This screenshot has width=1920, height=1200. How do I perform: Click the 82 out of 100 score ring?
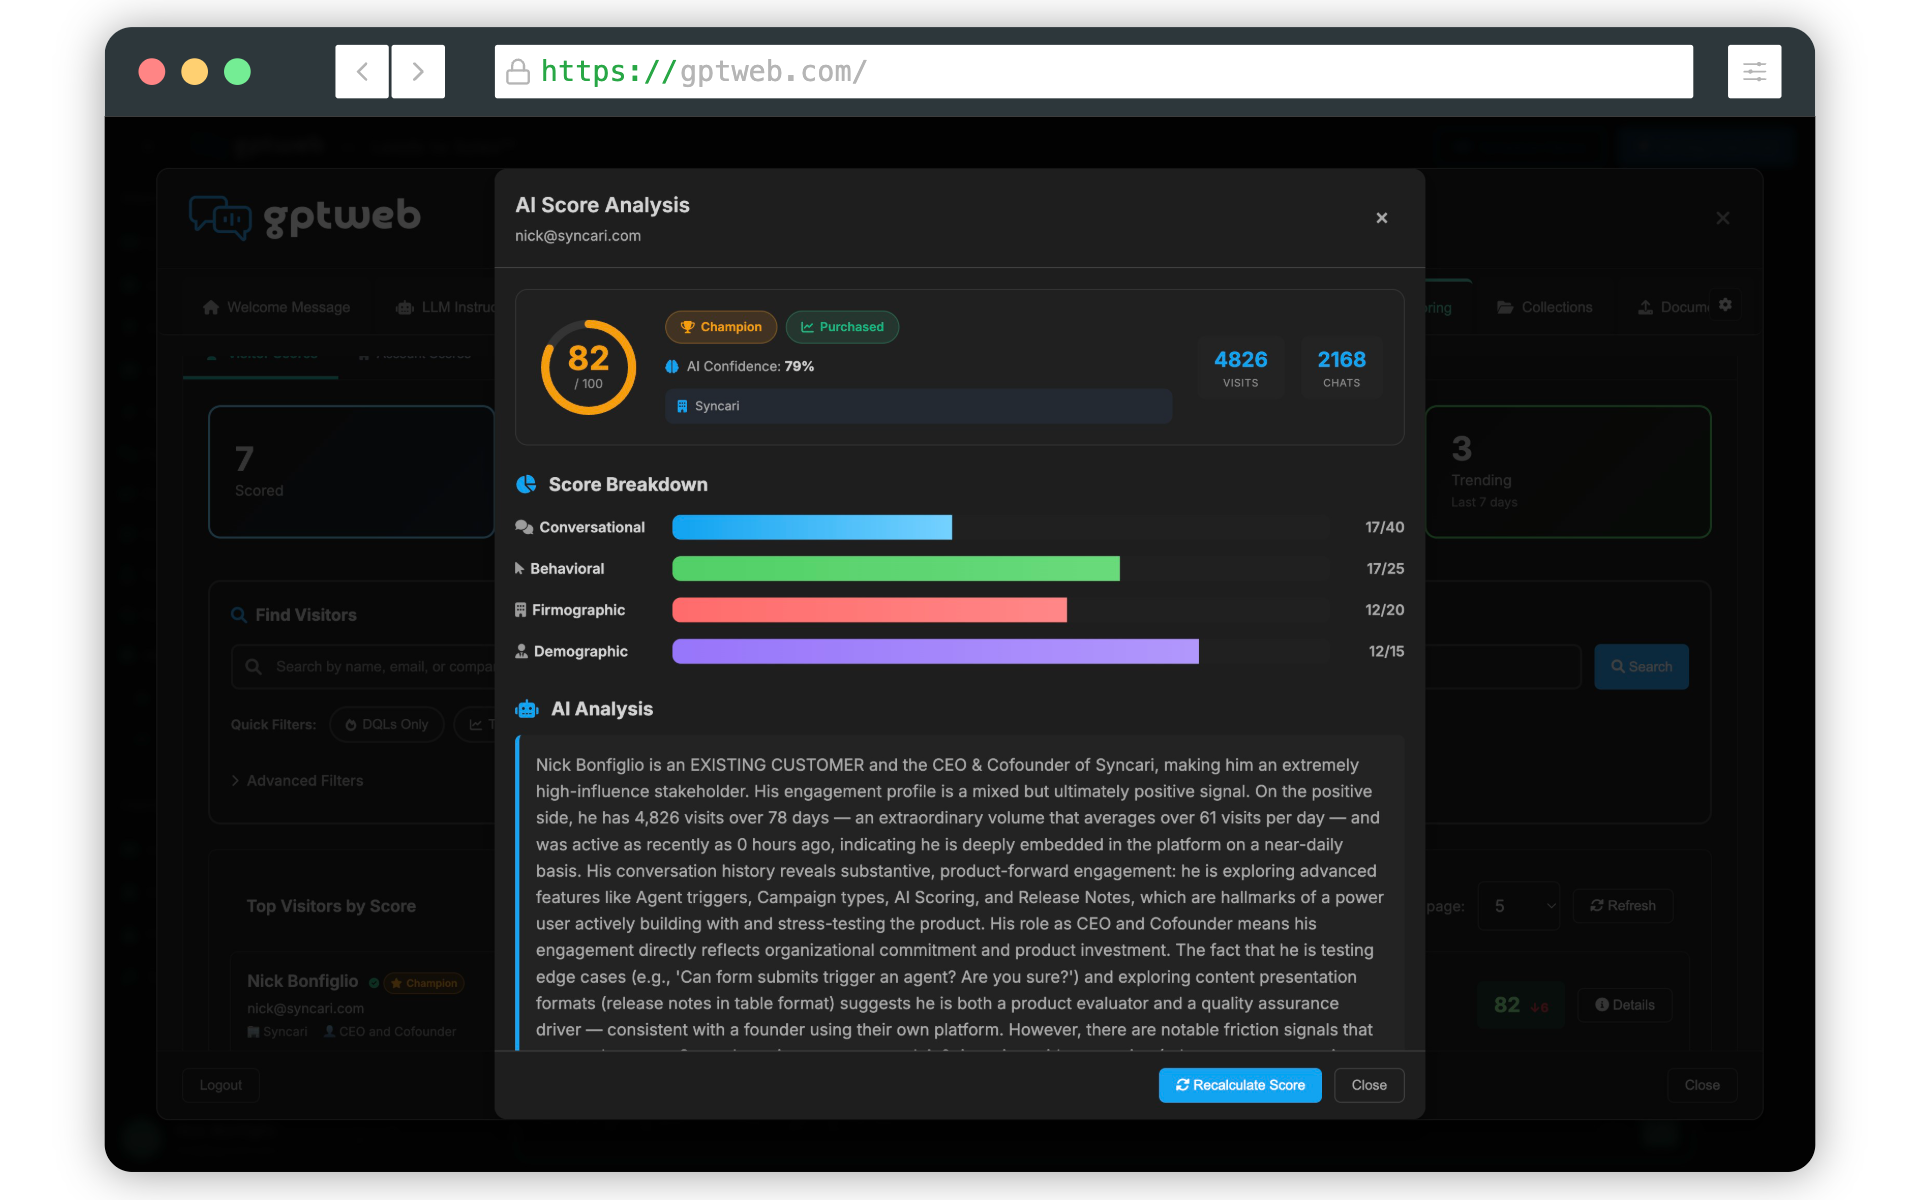pos(589,367)
